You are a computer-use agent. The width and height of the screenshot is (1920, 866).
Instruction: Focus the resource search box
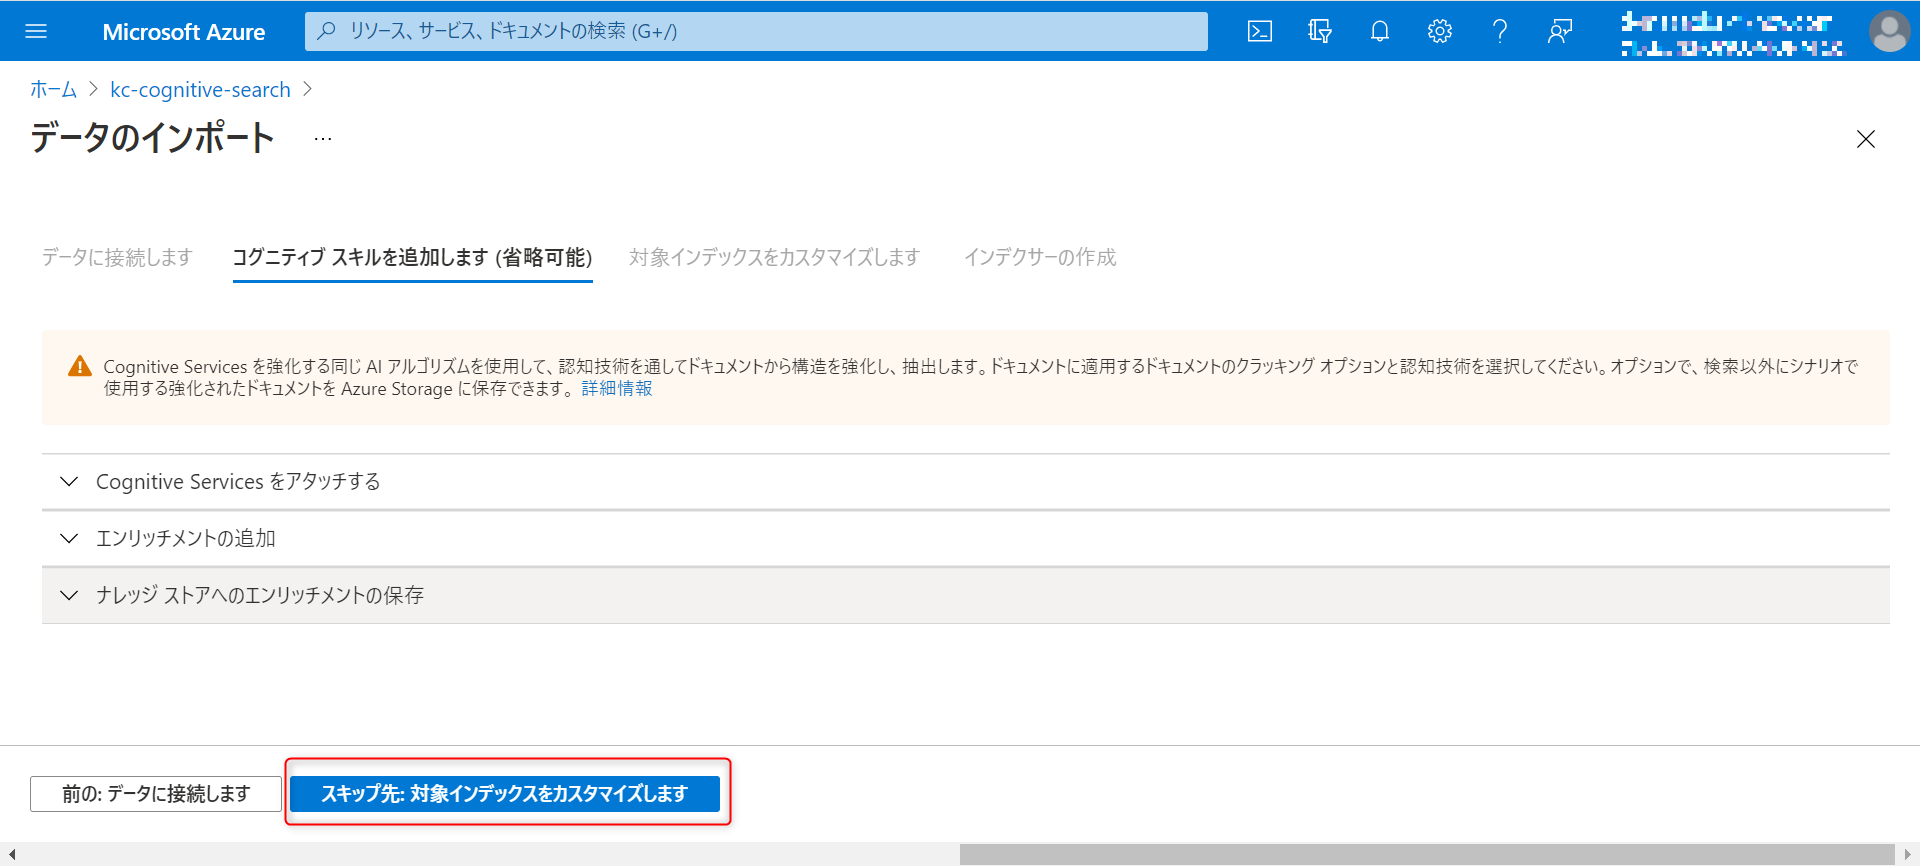pyautogui.click(x=756, y=31)
